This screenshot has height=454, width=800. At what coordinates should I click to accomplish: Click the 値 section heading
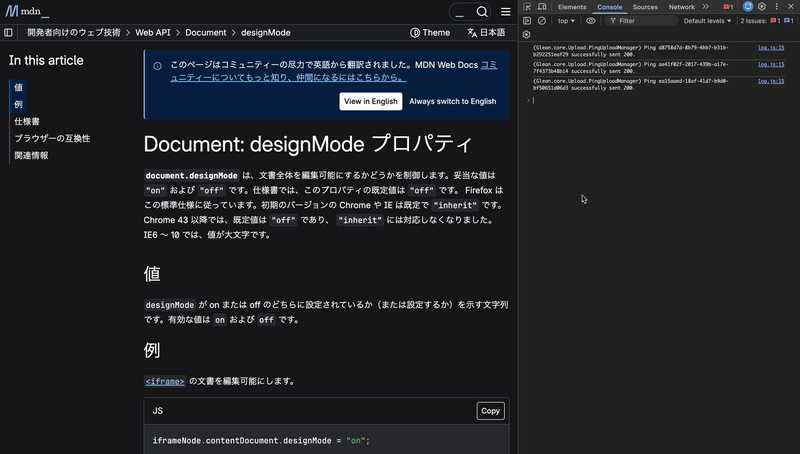(152, 274)
